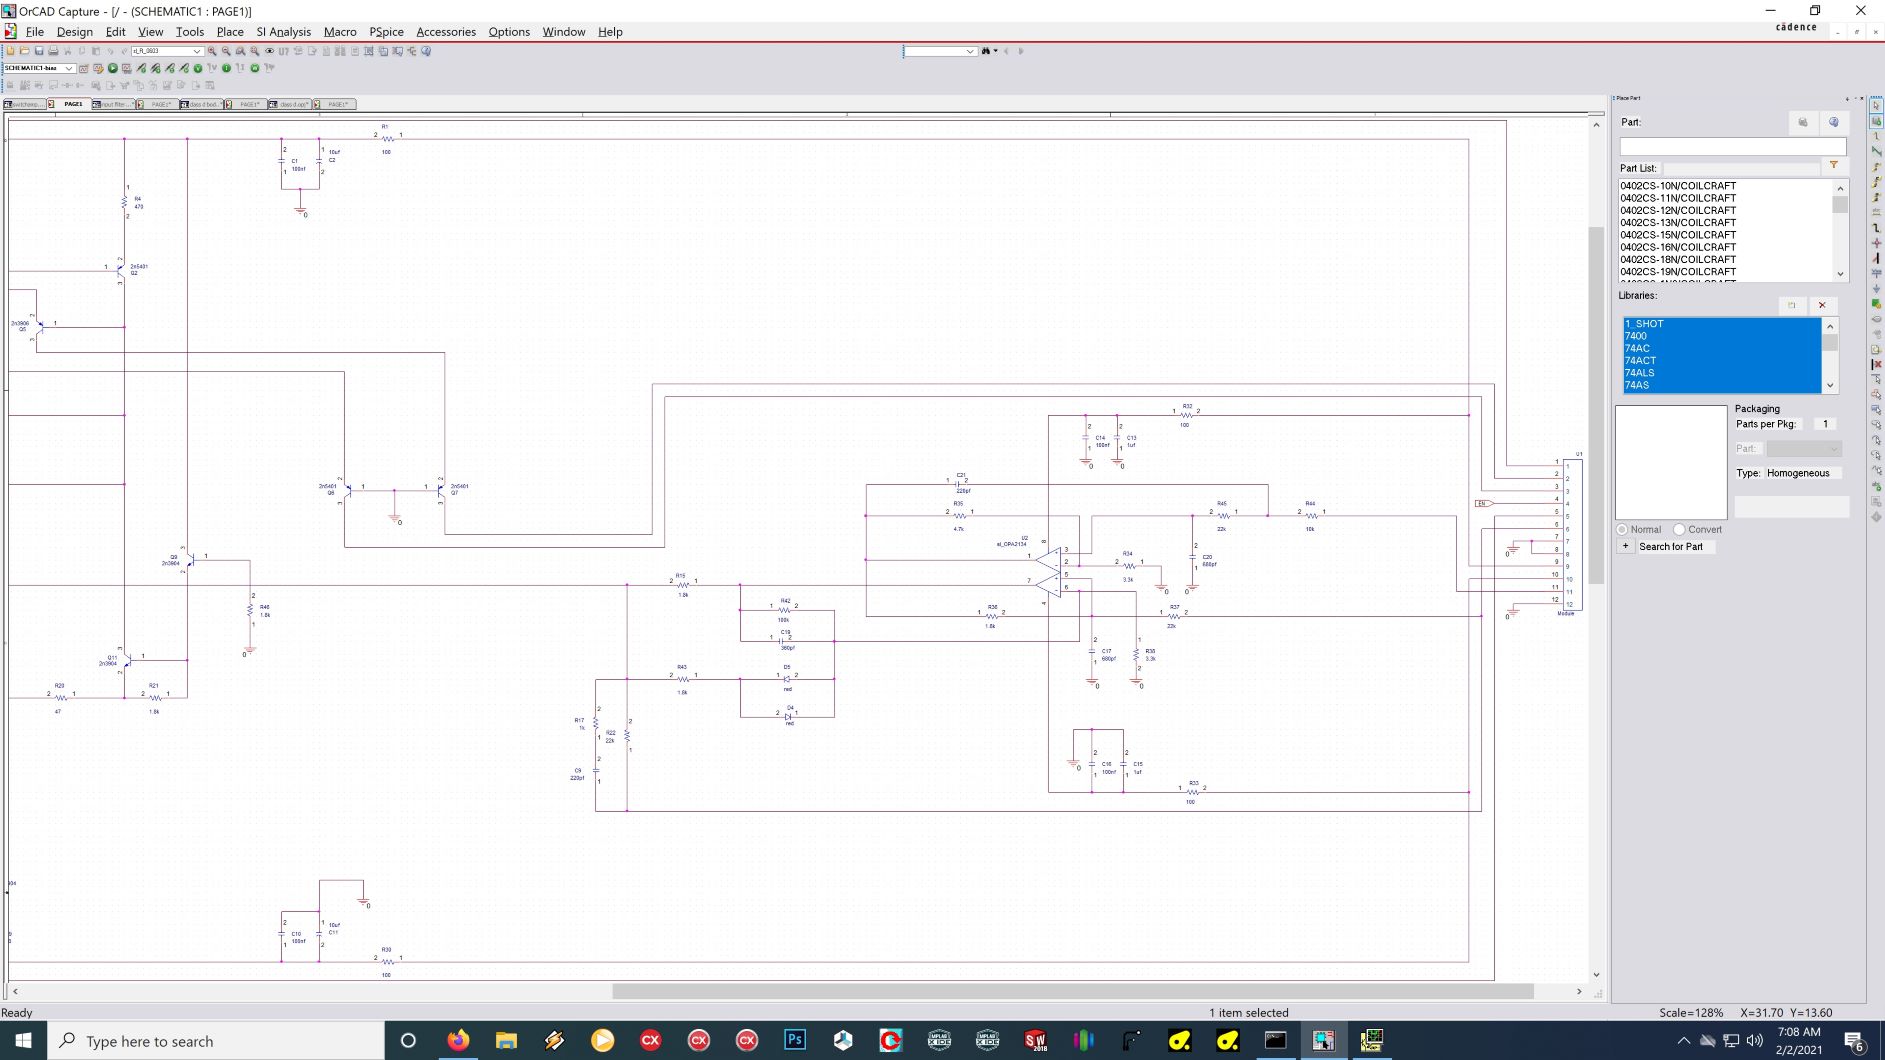Expand Search for Part with the plus button
This screenshot has height=1060, width=1885.
[1625, 546]
